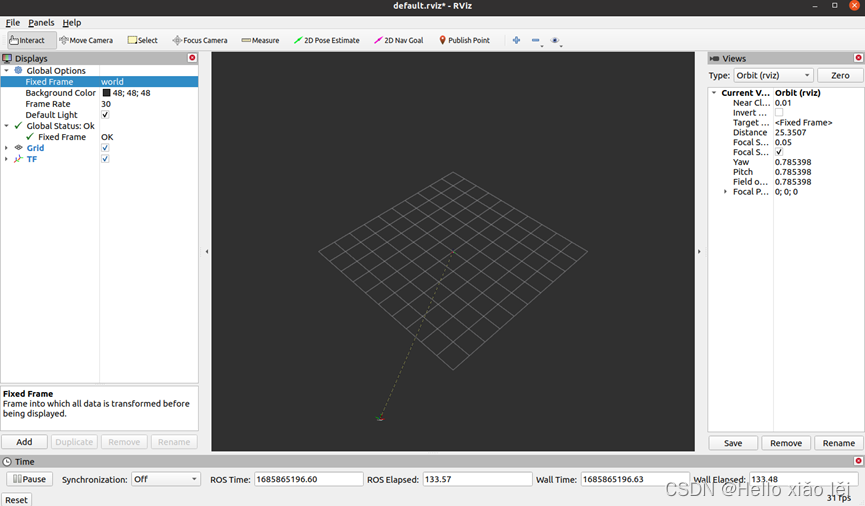Click the ROS Time field
Viewport: 865px width, 506px height.
point(308,479)
